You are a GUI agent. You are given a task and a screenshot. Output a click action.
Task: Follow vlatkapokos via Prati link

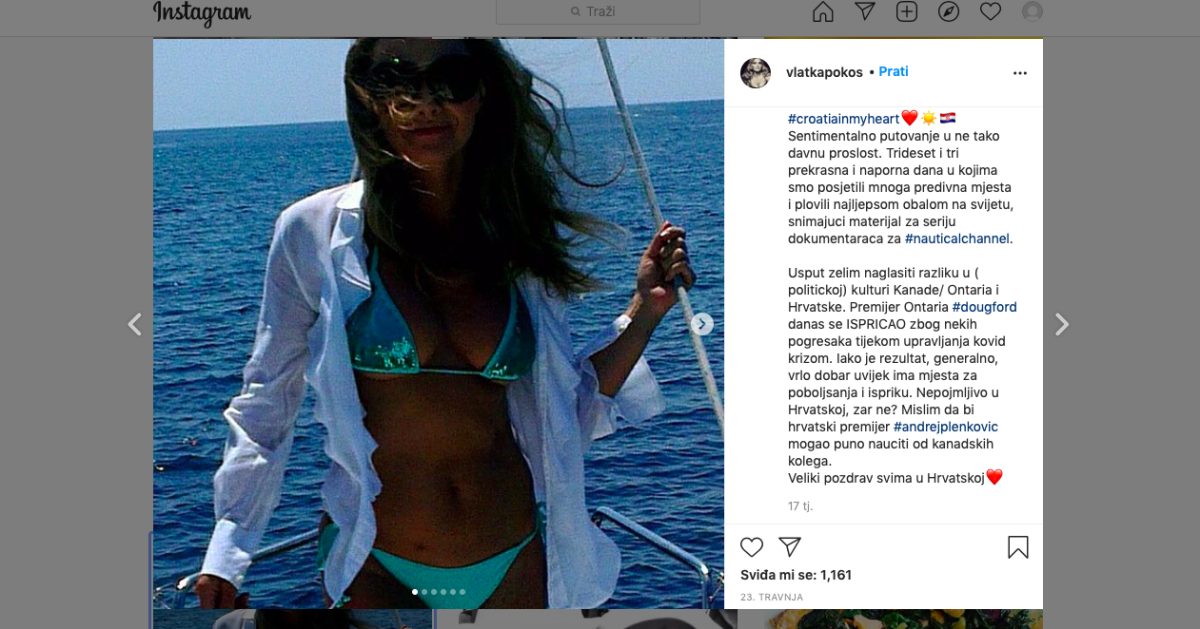tap(893, 72)
